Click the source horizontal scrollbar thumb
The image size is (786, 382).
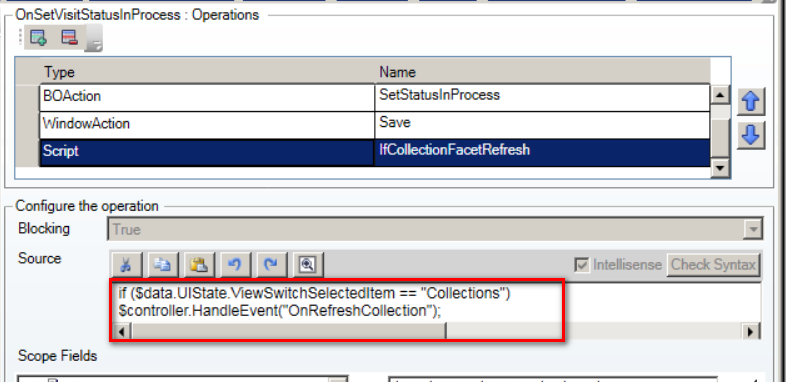pyautogui.click(x=288, y=331)
